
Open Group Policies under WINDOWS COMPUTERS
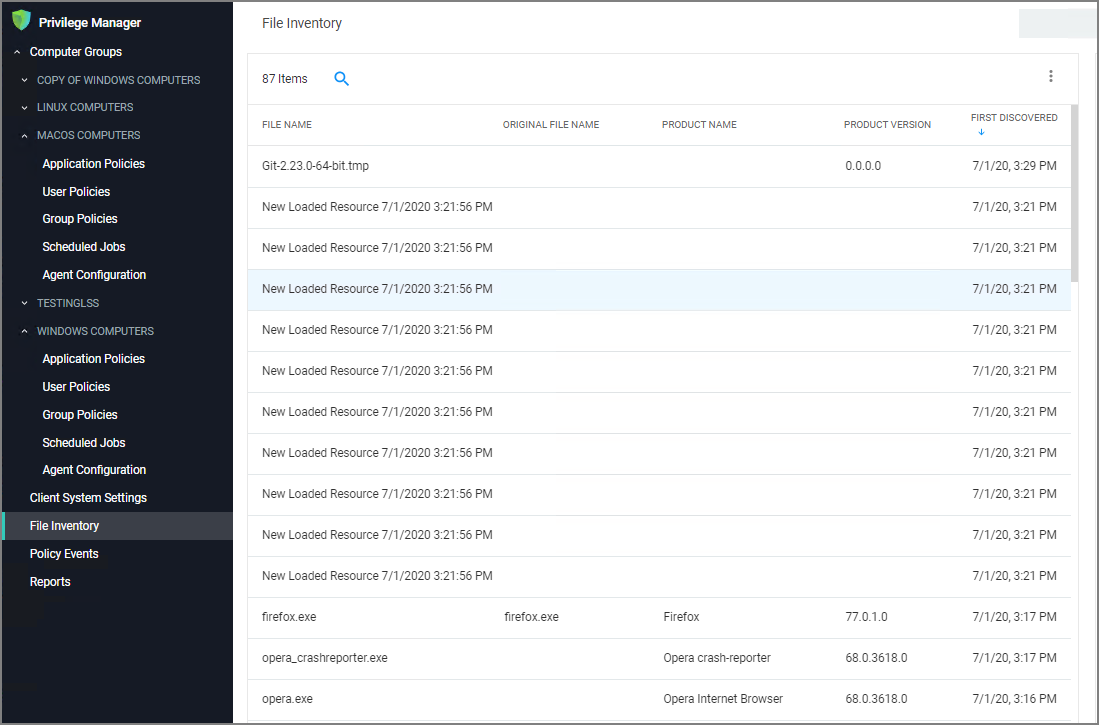tap(79, 414)
